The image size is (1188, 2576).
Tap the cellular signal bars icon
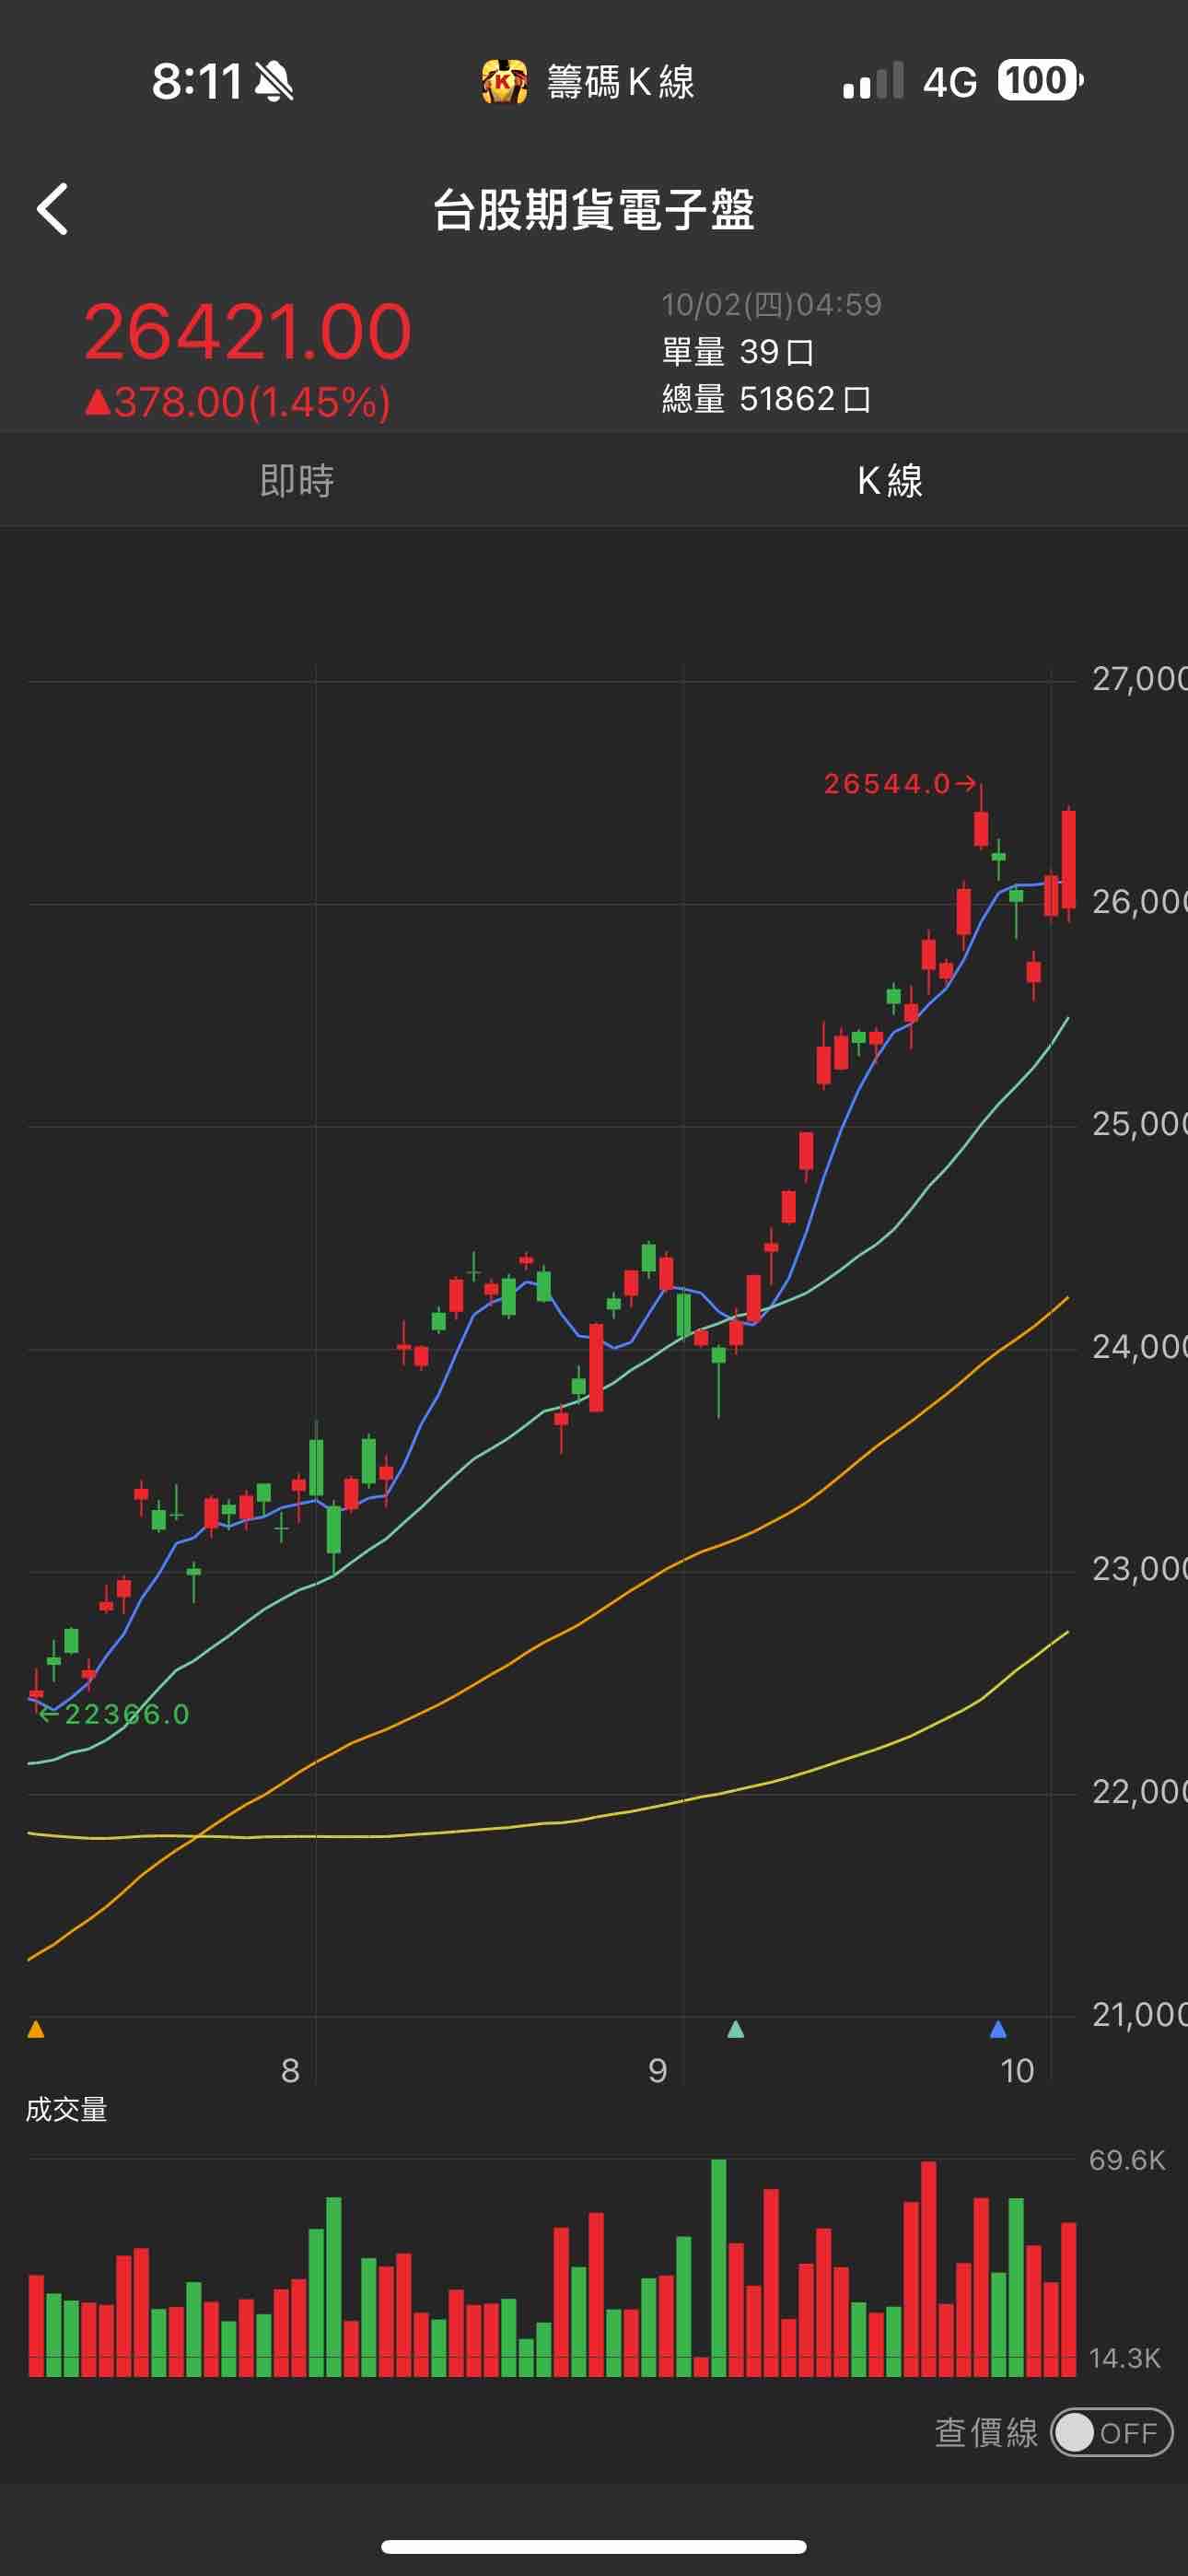coord(872,82)
